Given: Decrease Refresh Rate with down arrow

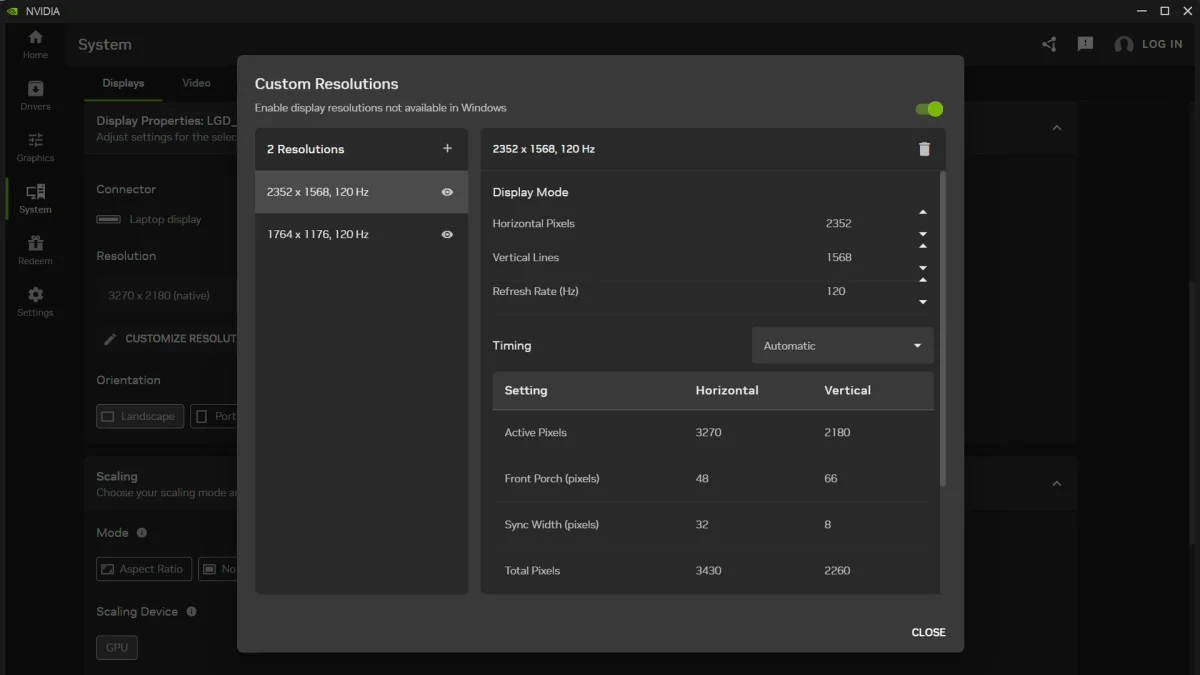Looking at the screenshot, I should click(923, 302).
